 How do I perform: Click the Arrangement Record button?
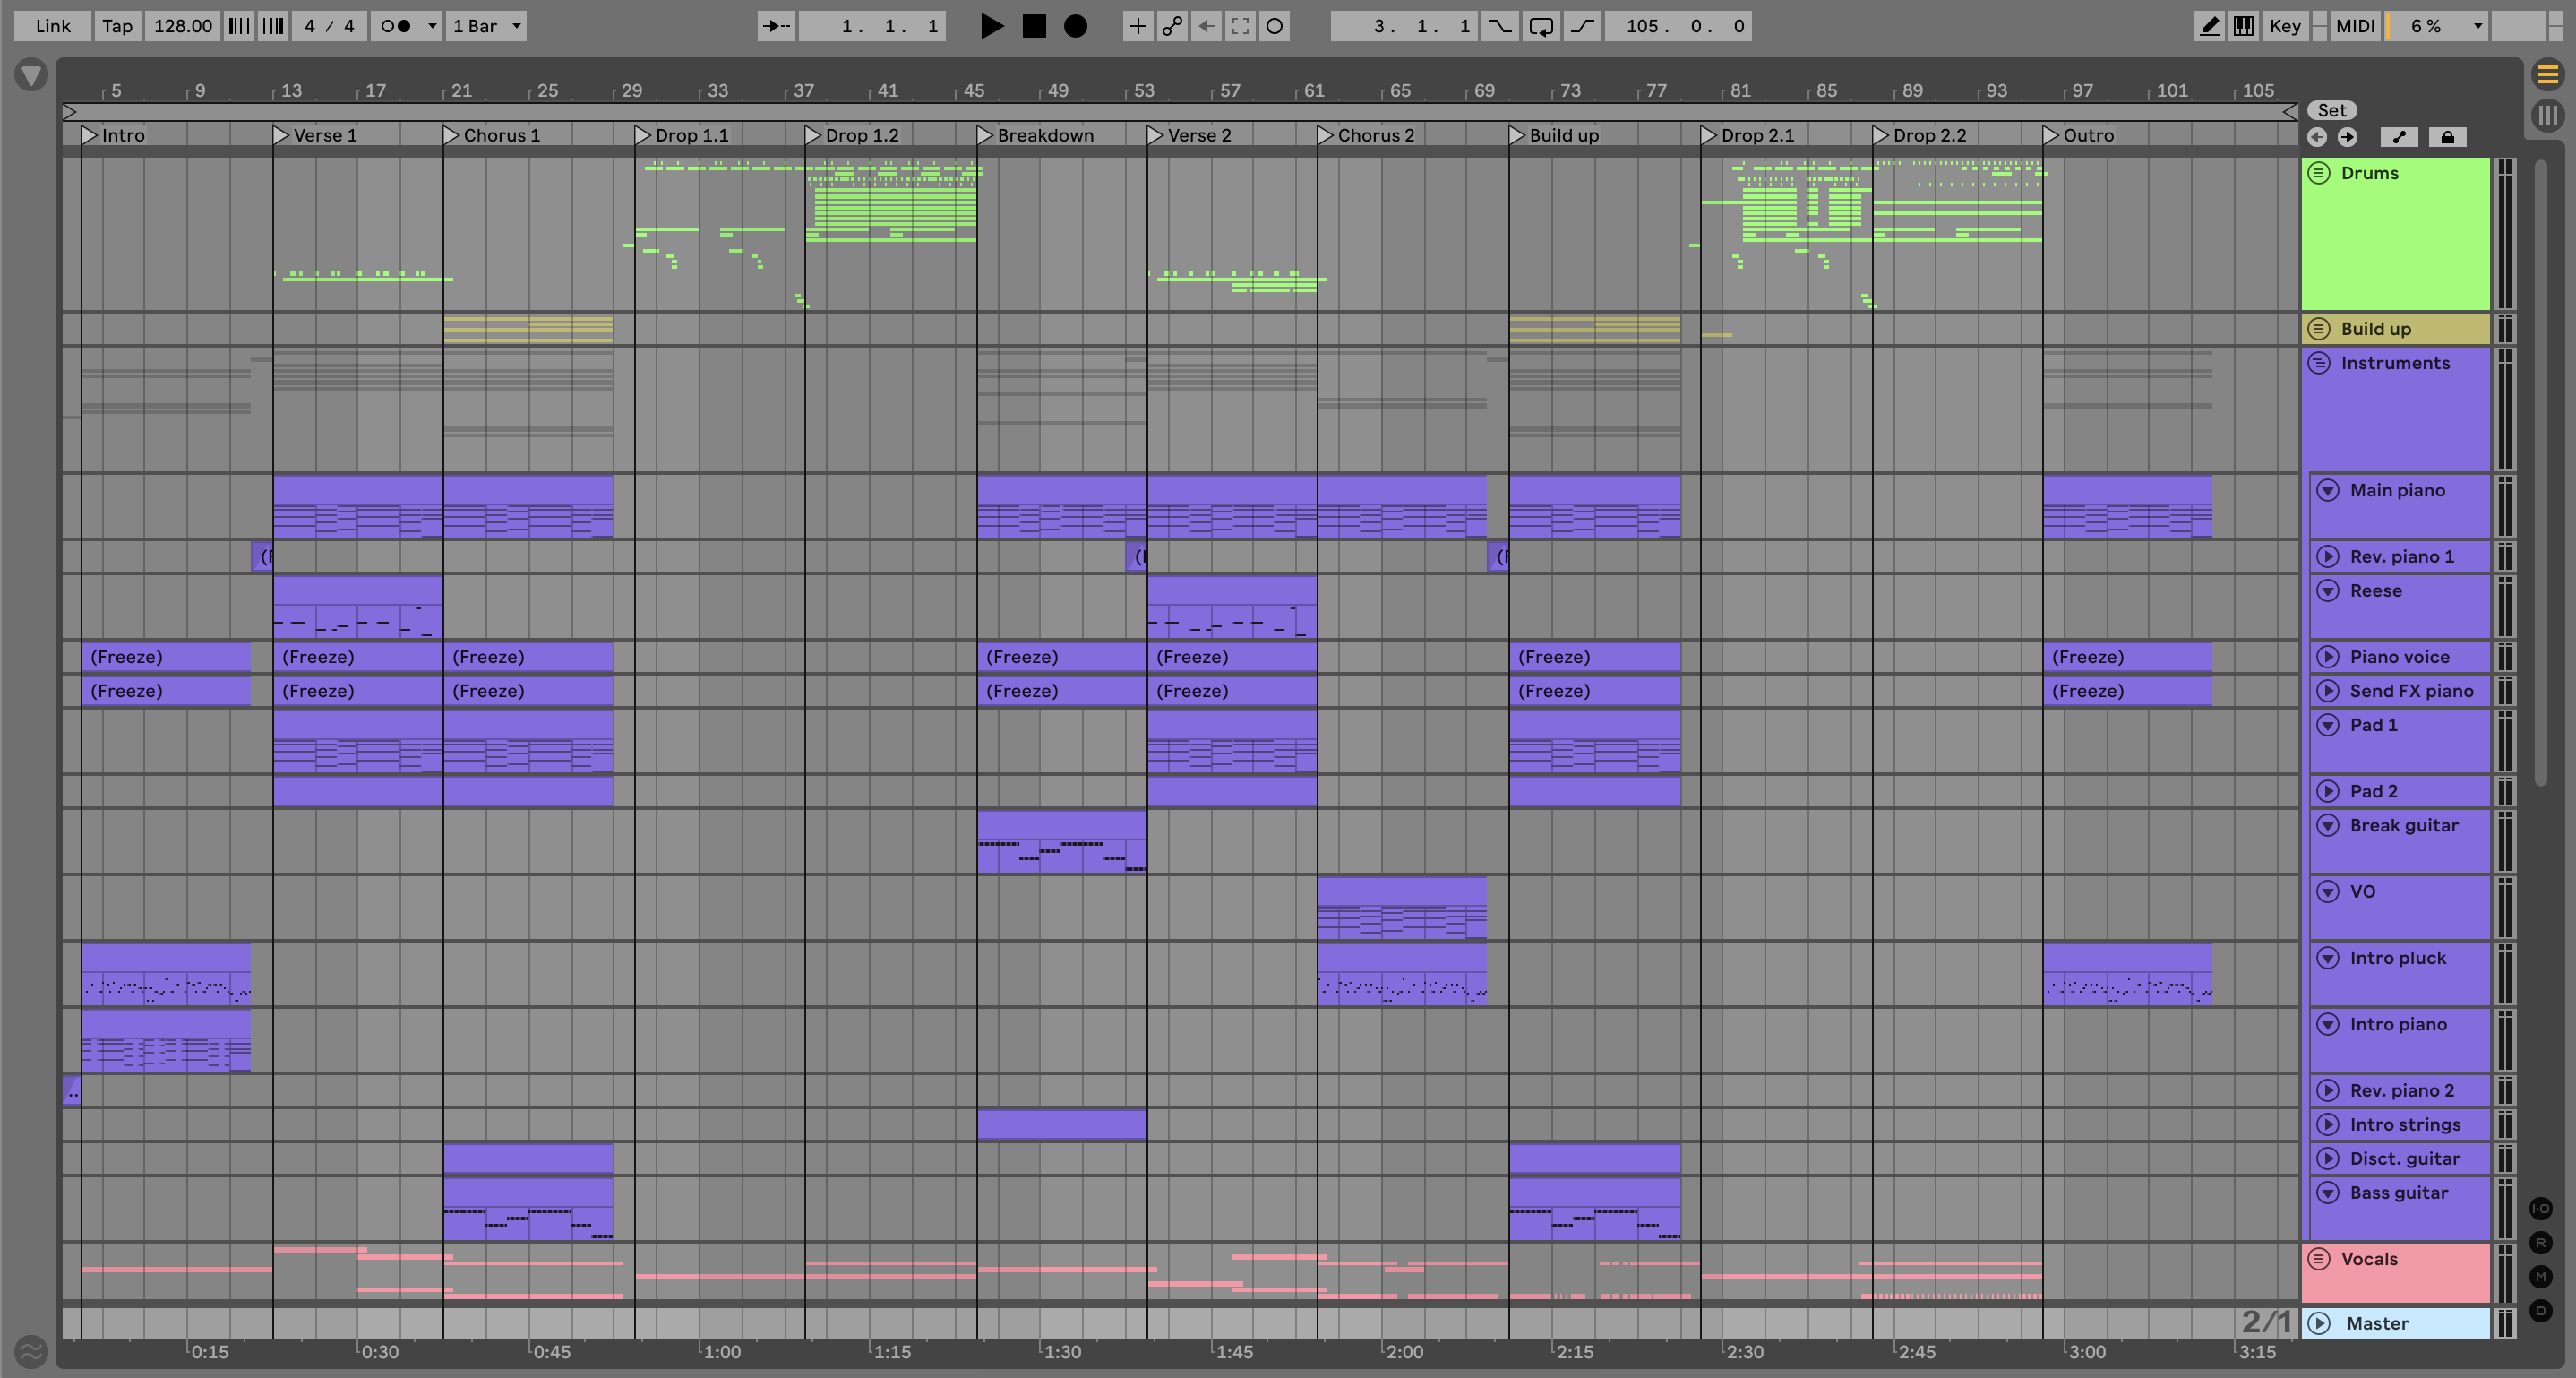1075,26
